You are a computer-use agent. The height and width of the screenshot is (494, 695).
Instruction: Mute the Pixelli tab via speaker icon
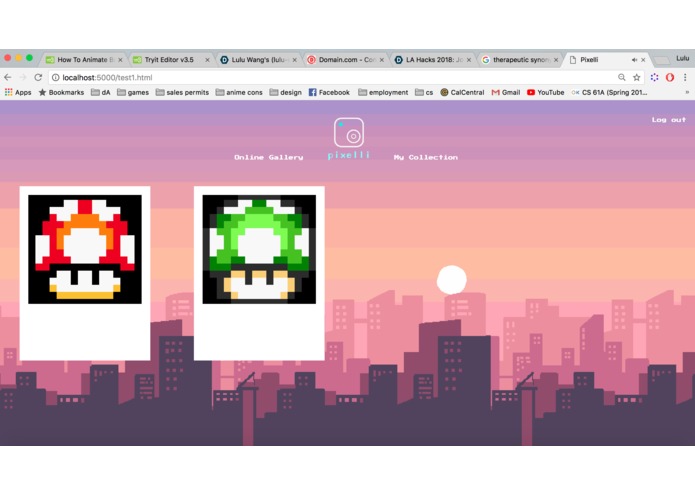coord(634,60)
